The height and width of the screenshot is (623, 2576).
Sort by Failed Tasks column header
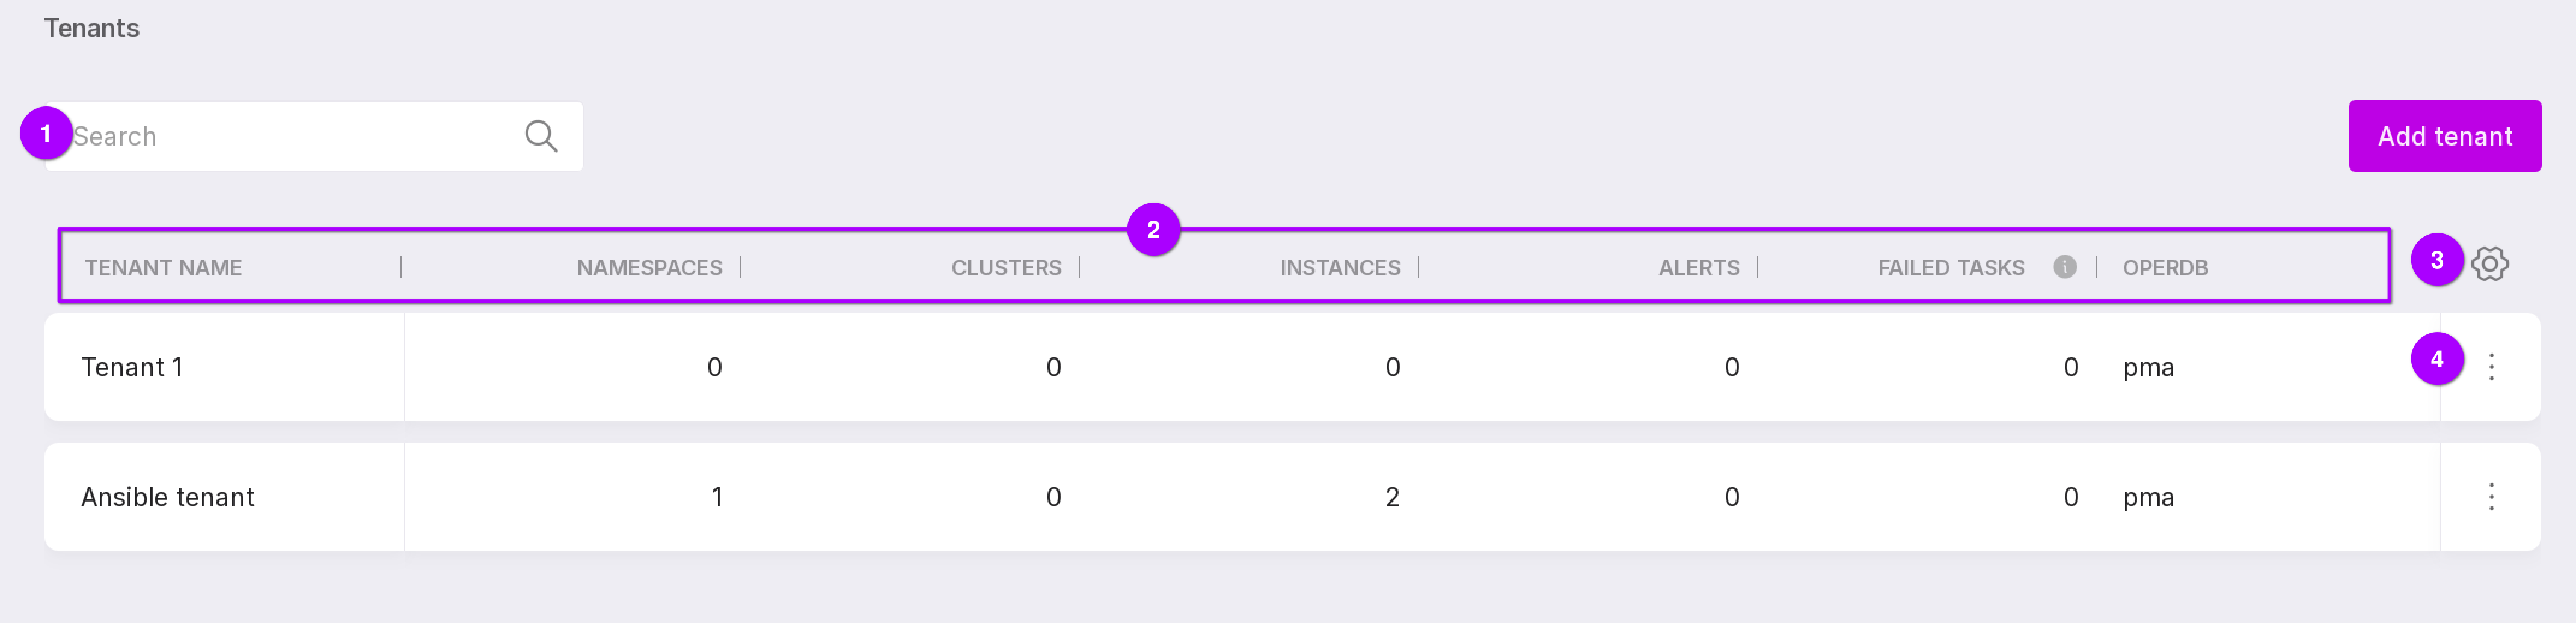tap(1950, 268)
